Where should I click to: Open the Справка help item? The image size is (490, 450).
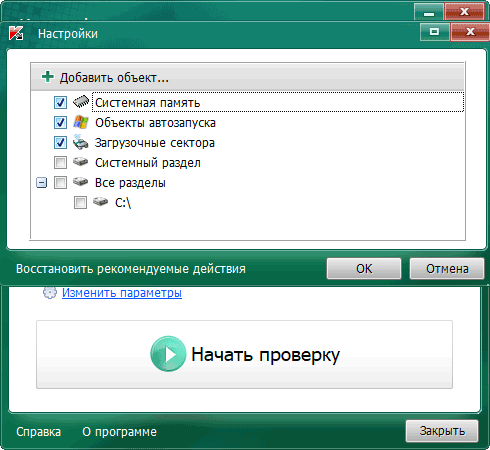(x=39, y=432)
